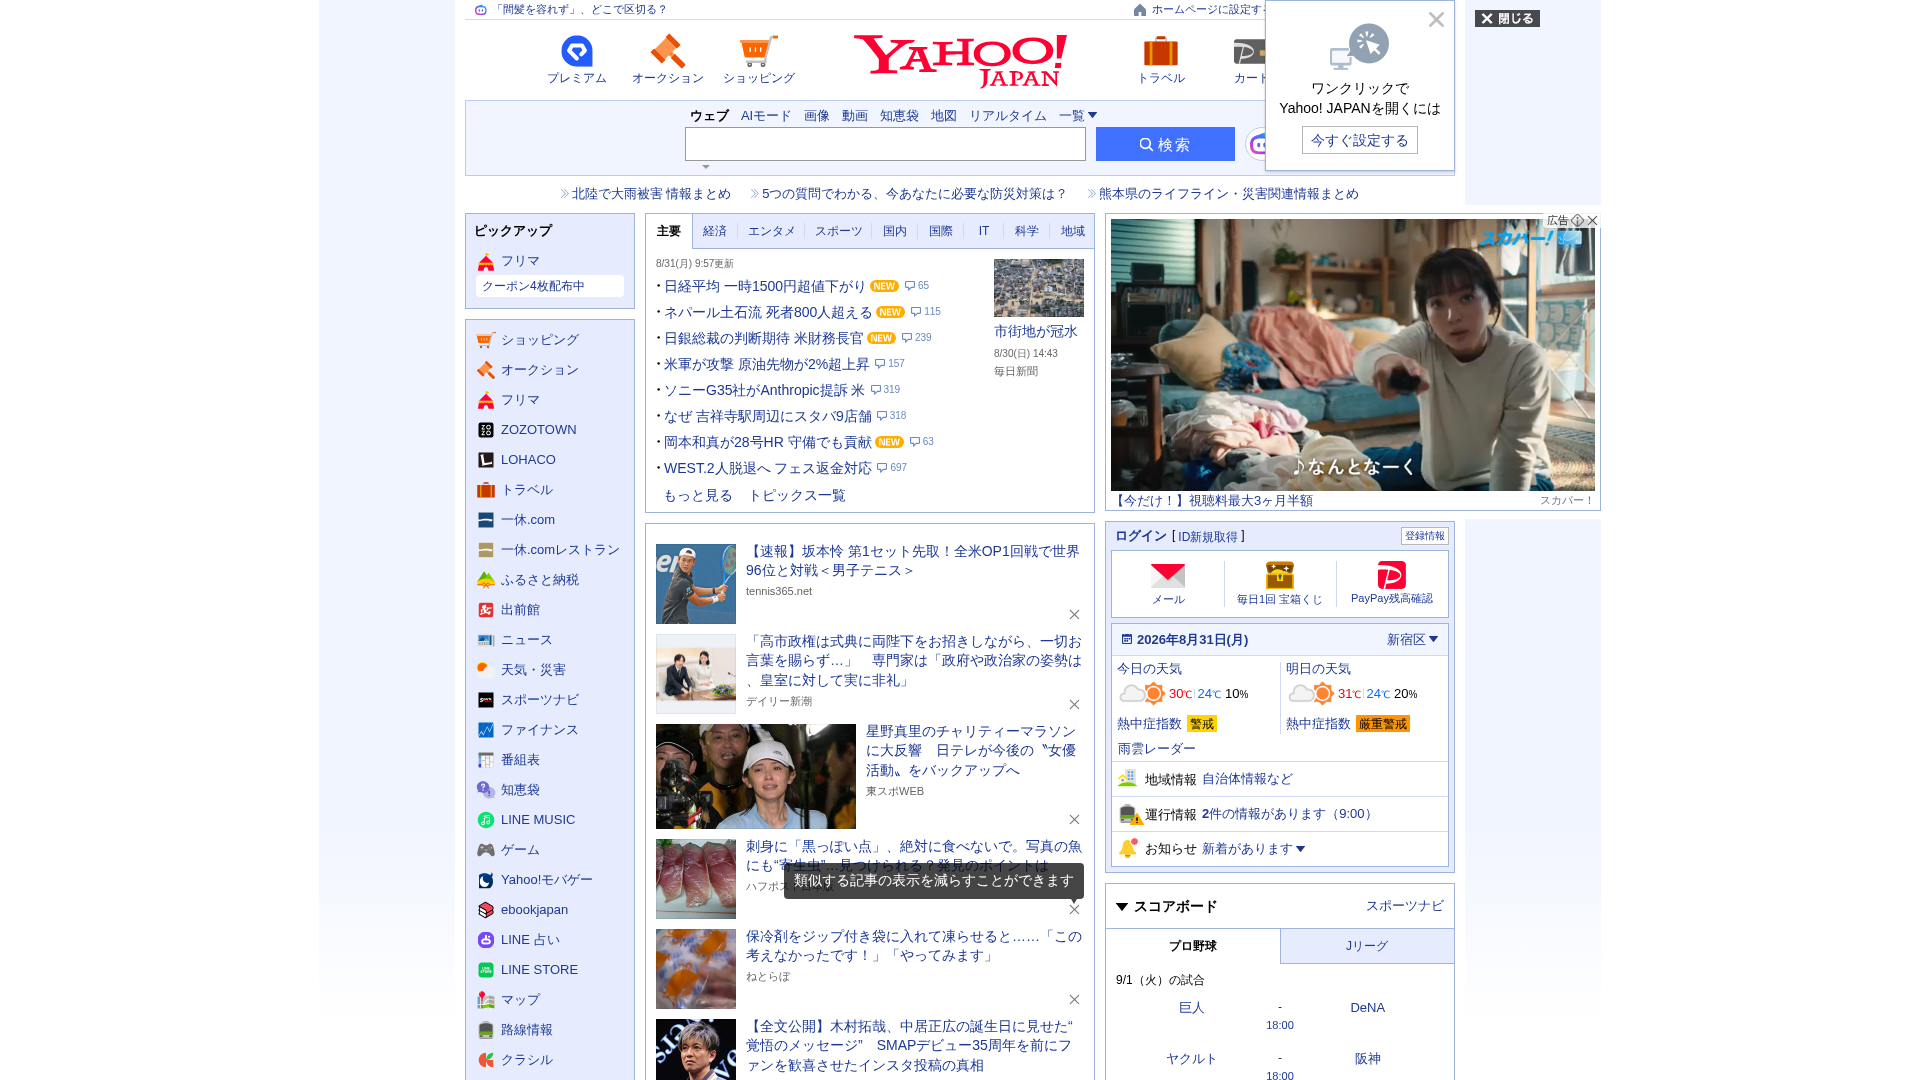
Task: Click the 今すぐ設定する button
Action: pyautogui.click(x=1360, y=140)
